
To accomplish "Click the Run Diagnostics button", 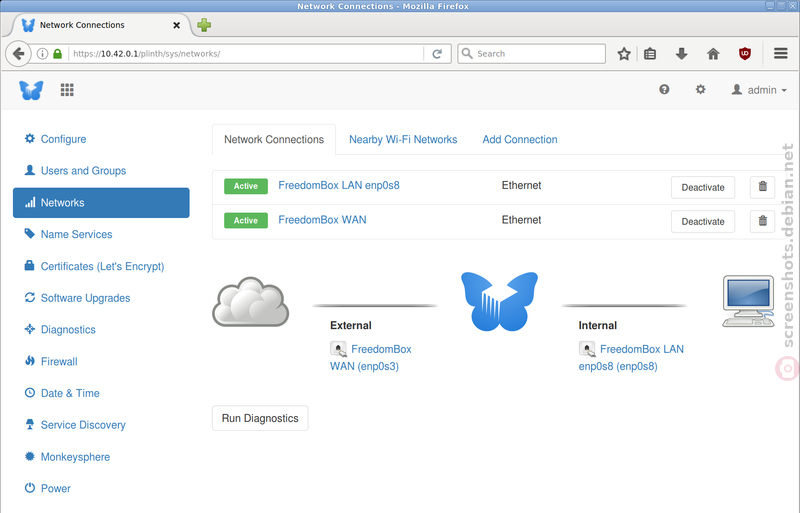I will pyautogui.click(x=260, y=418).
